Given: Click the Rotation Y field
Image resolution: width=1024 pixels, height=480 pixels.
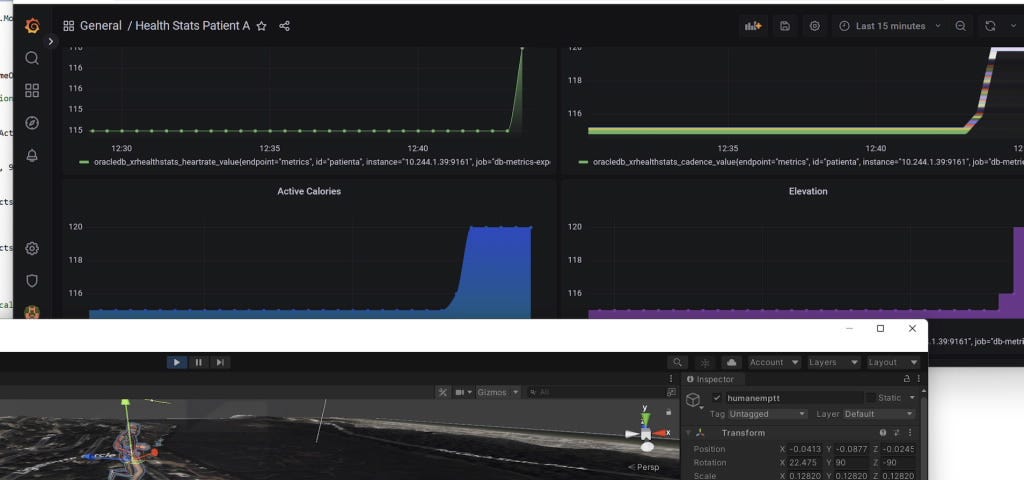Looking at the screenshot, I should (x=852, y=462).
